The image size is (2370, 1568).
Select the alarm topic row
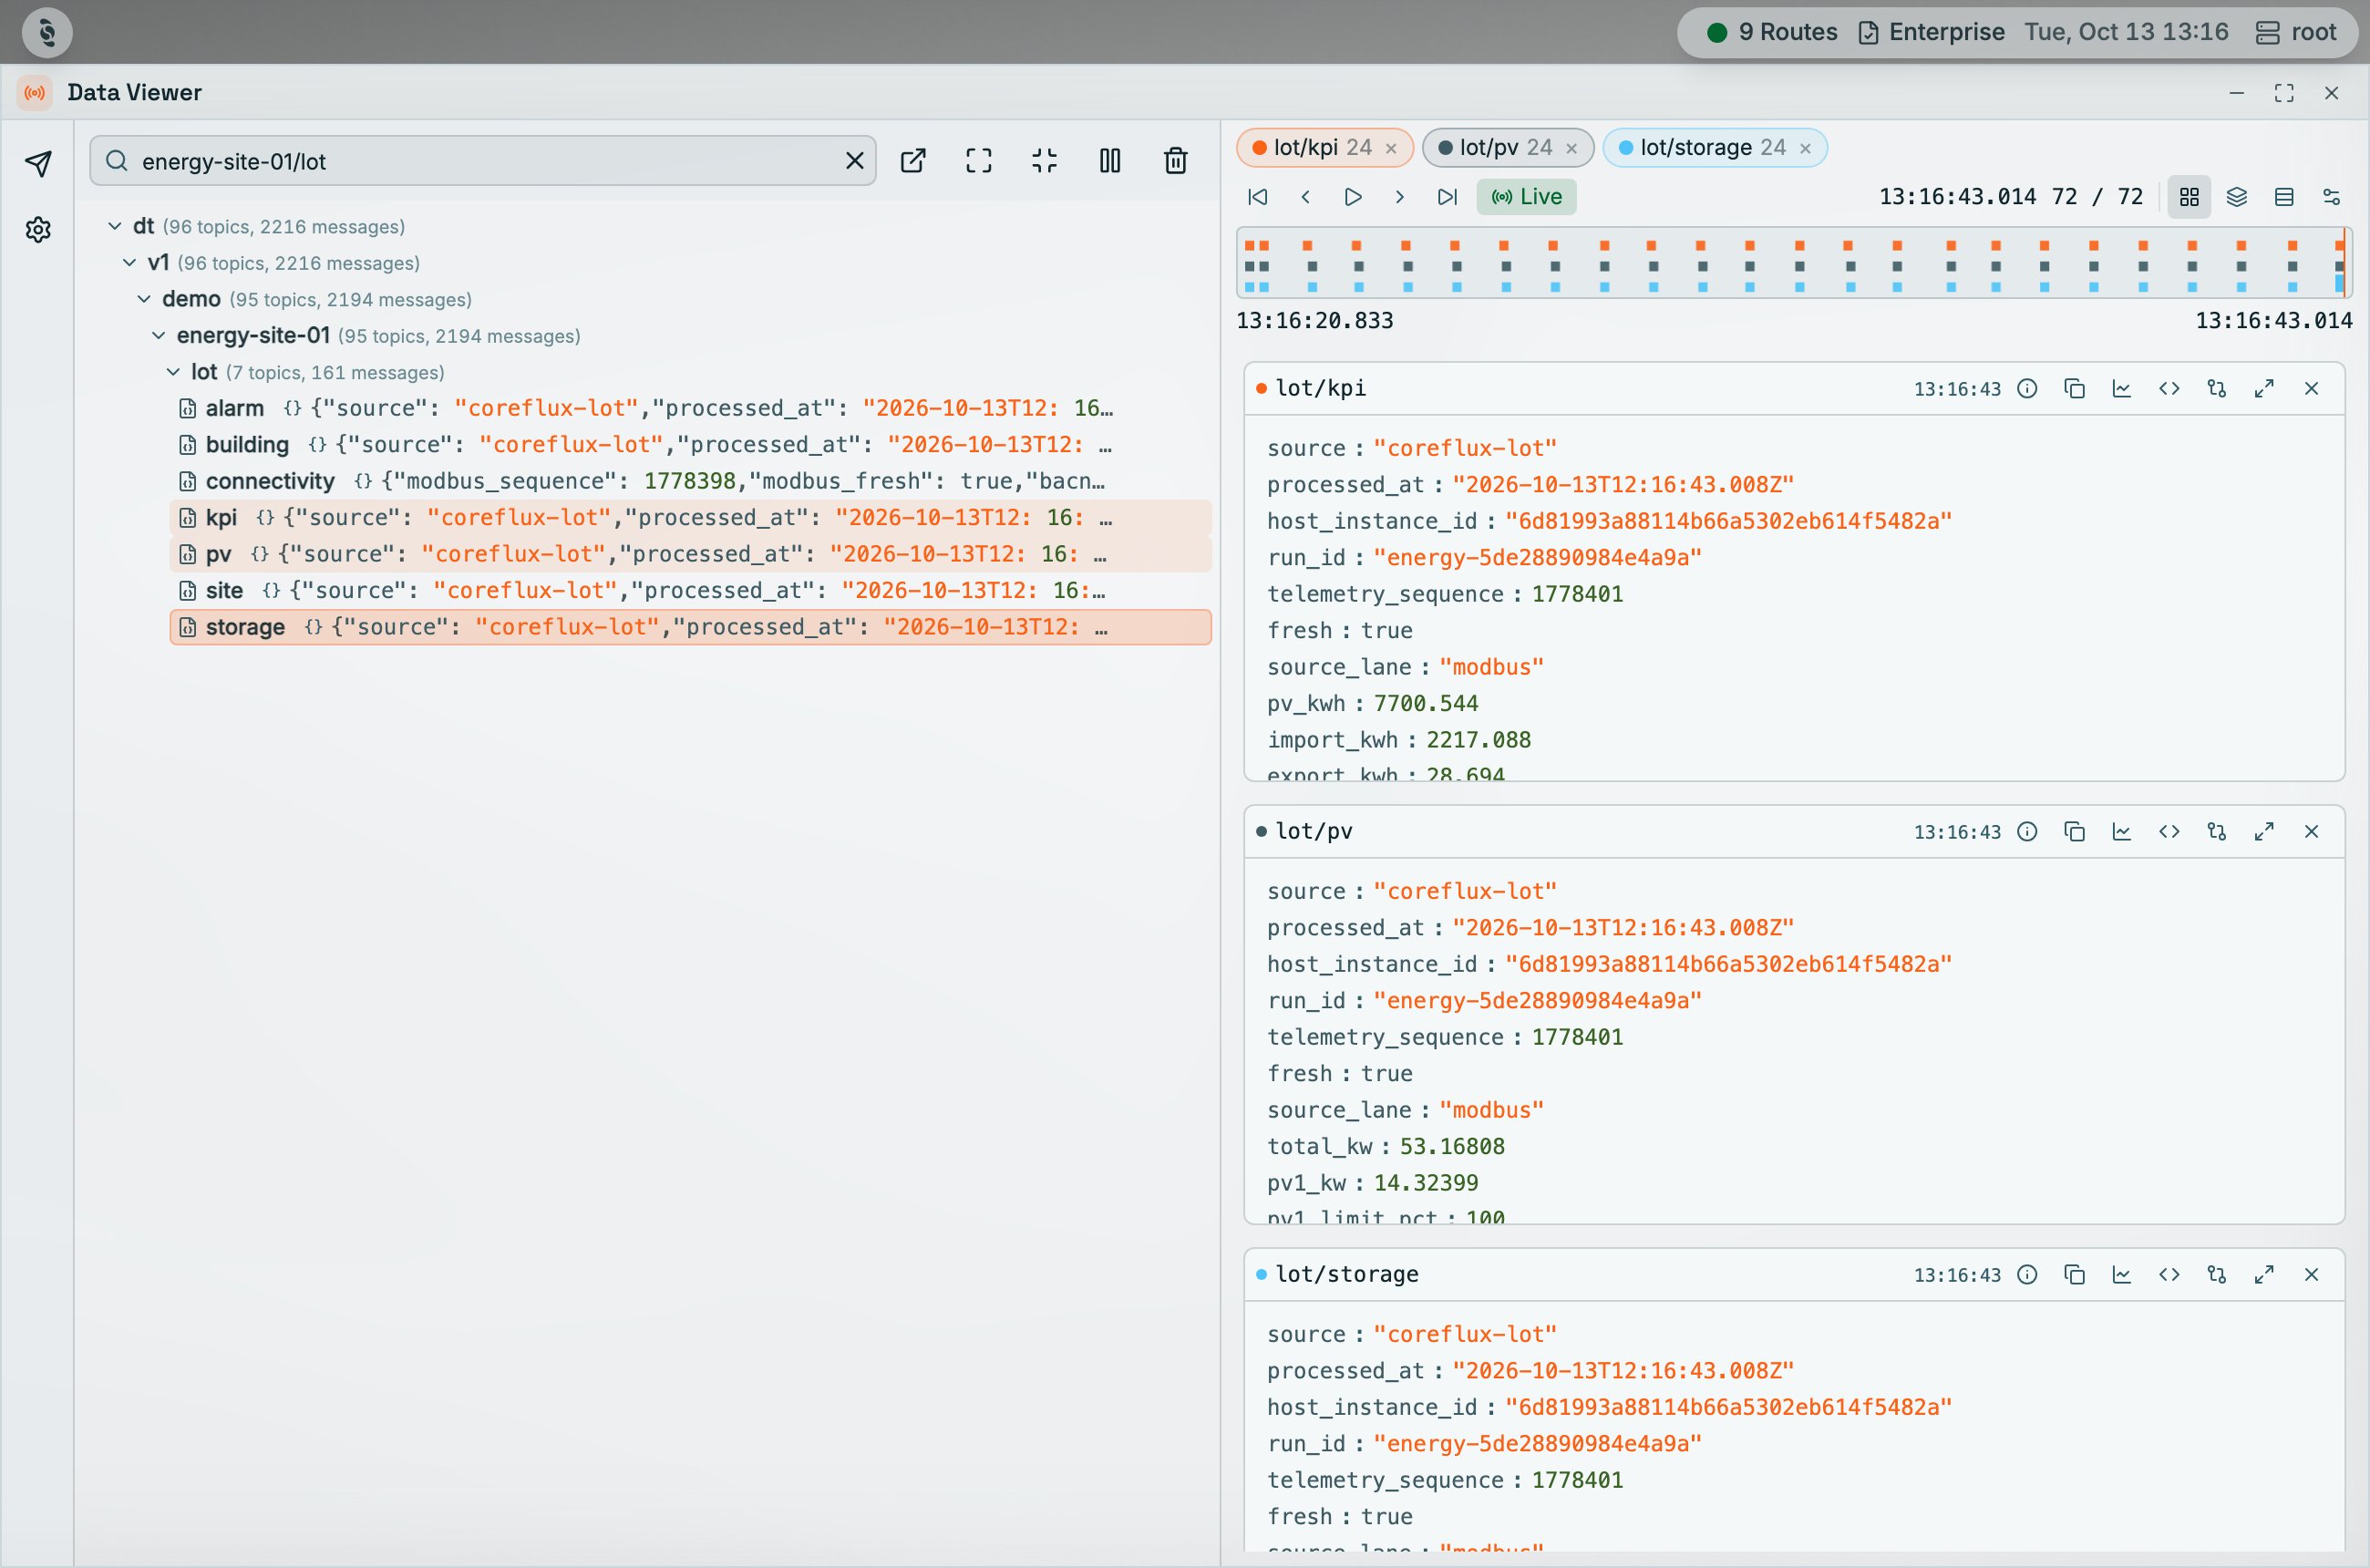coord(691,408)
